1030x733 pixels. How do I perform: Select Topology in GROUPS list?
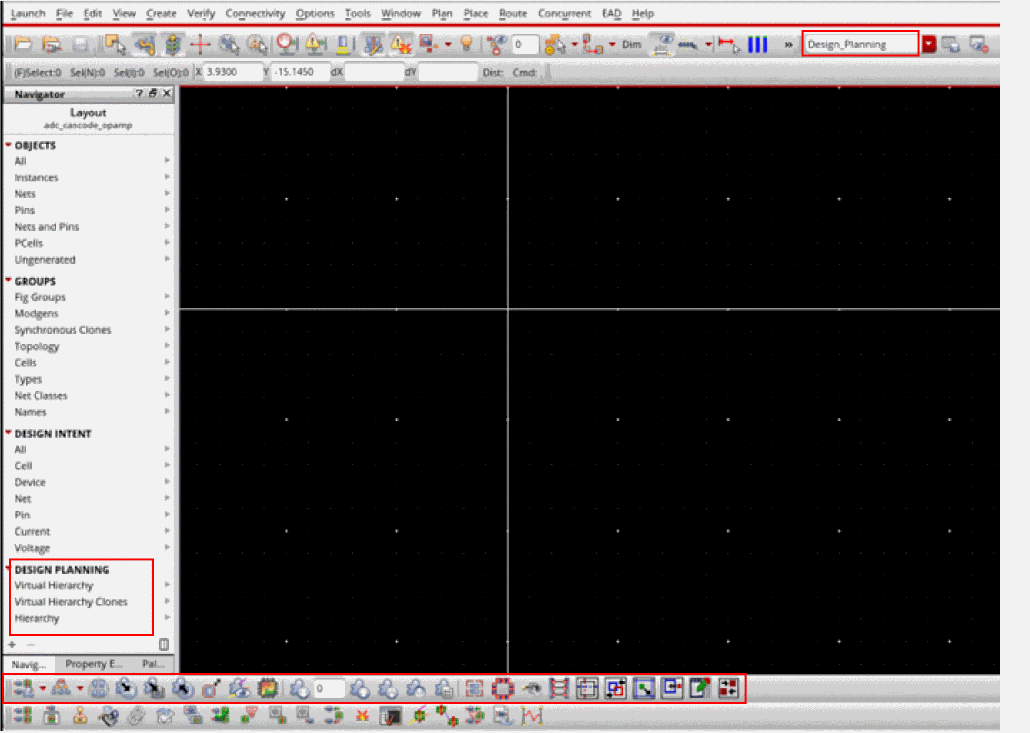37,346
